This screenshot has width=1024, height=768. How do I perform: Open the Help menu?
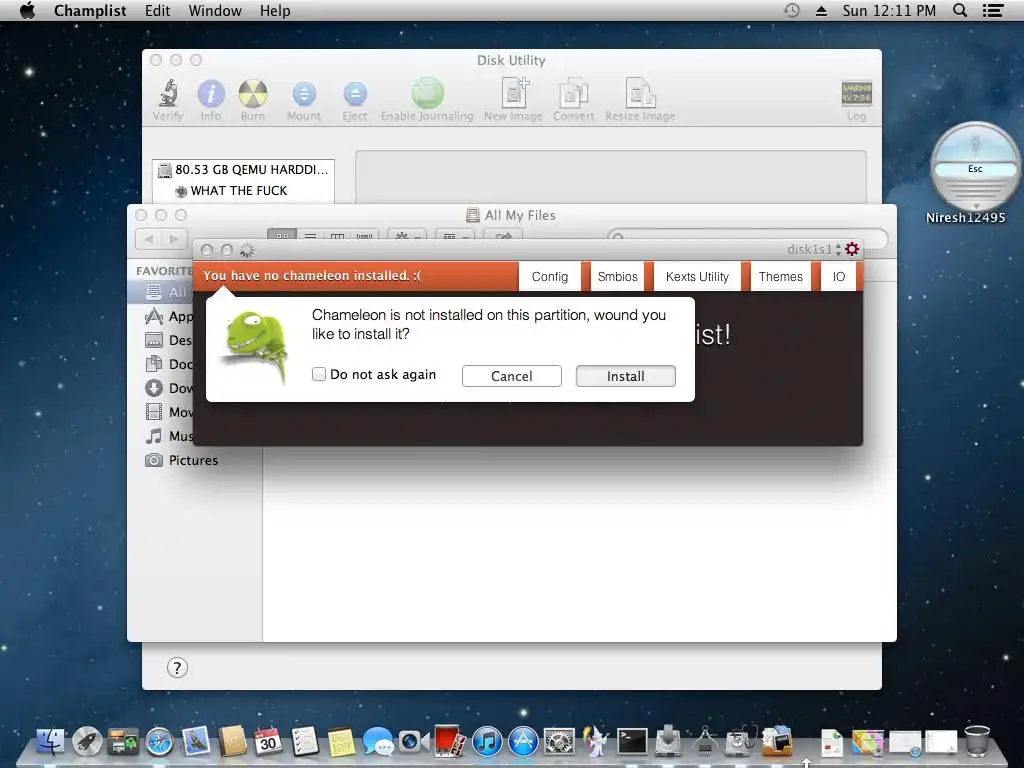tap(275, 10)
